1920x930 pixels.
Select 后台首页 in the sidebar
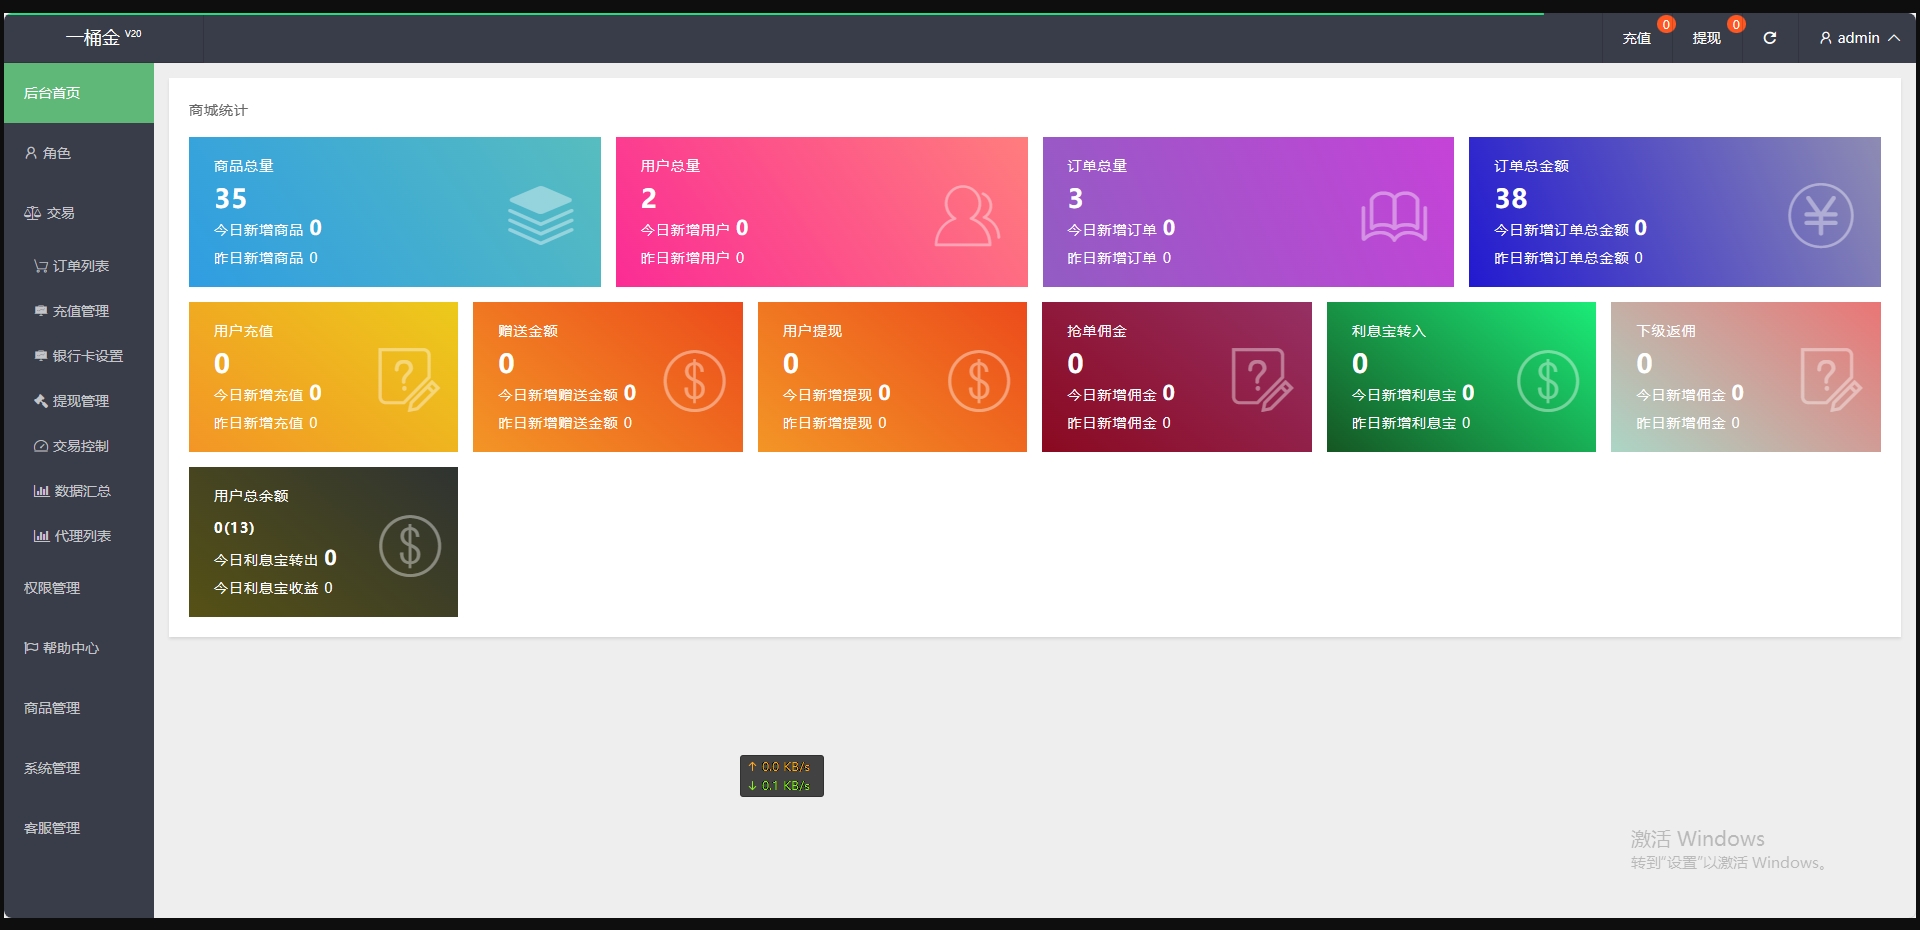[x=52, y=93]
